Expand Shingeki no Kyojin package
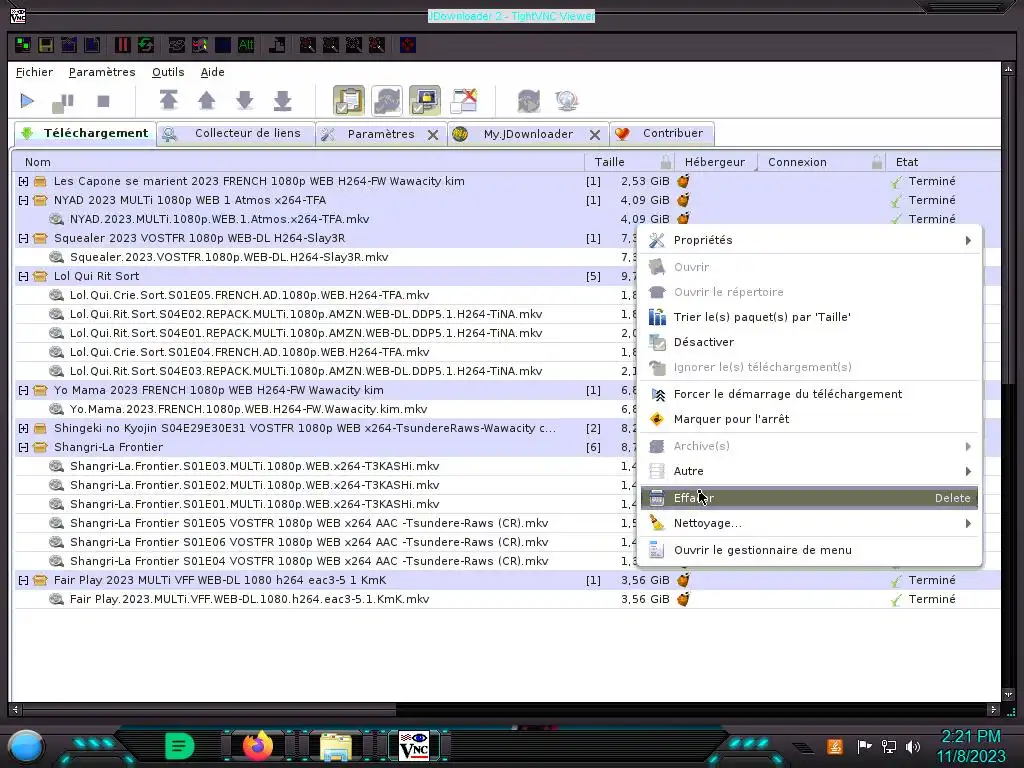This screenshot has width=1024, height=768. click(24, 428)
